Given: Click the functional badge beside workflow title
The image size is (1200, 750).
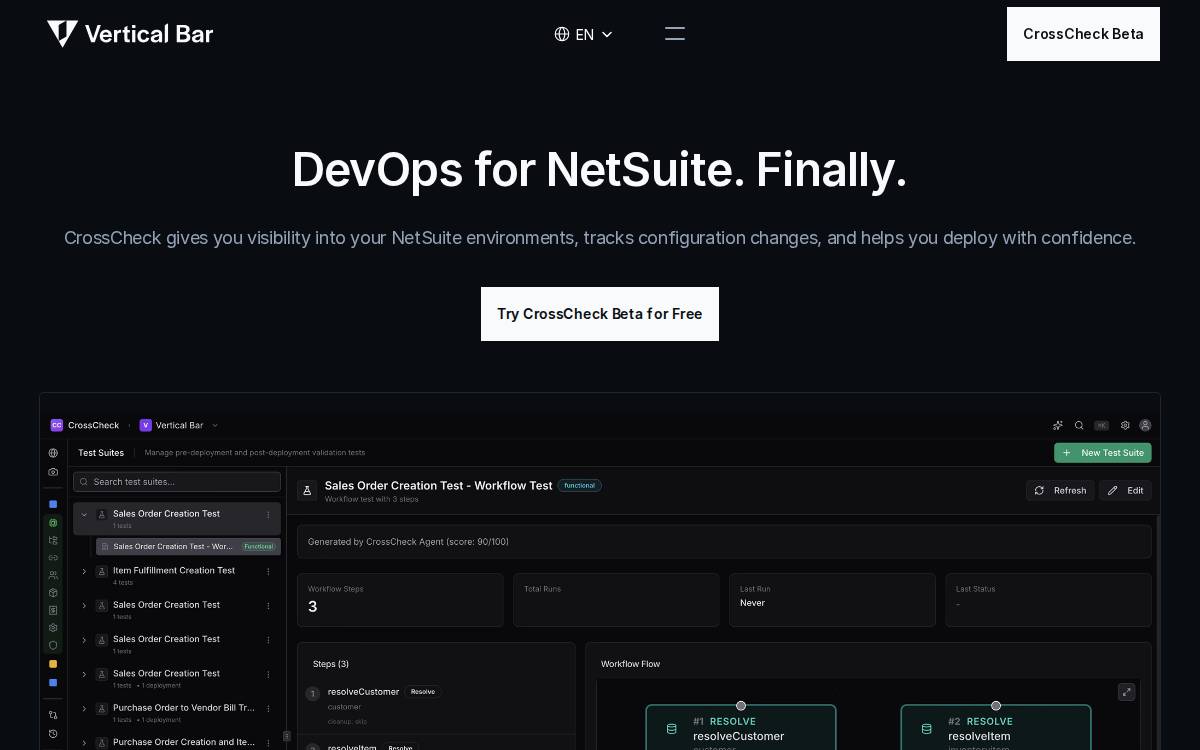Looking at the screenshot, I should (x=580, y=486).
